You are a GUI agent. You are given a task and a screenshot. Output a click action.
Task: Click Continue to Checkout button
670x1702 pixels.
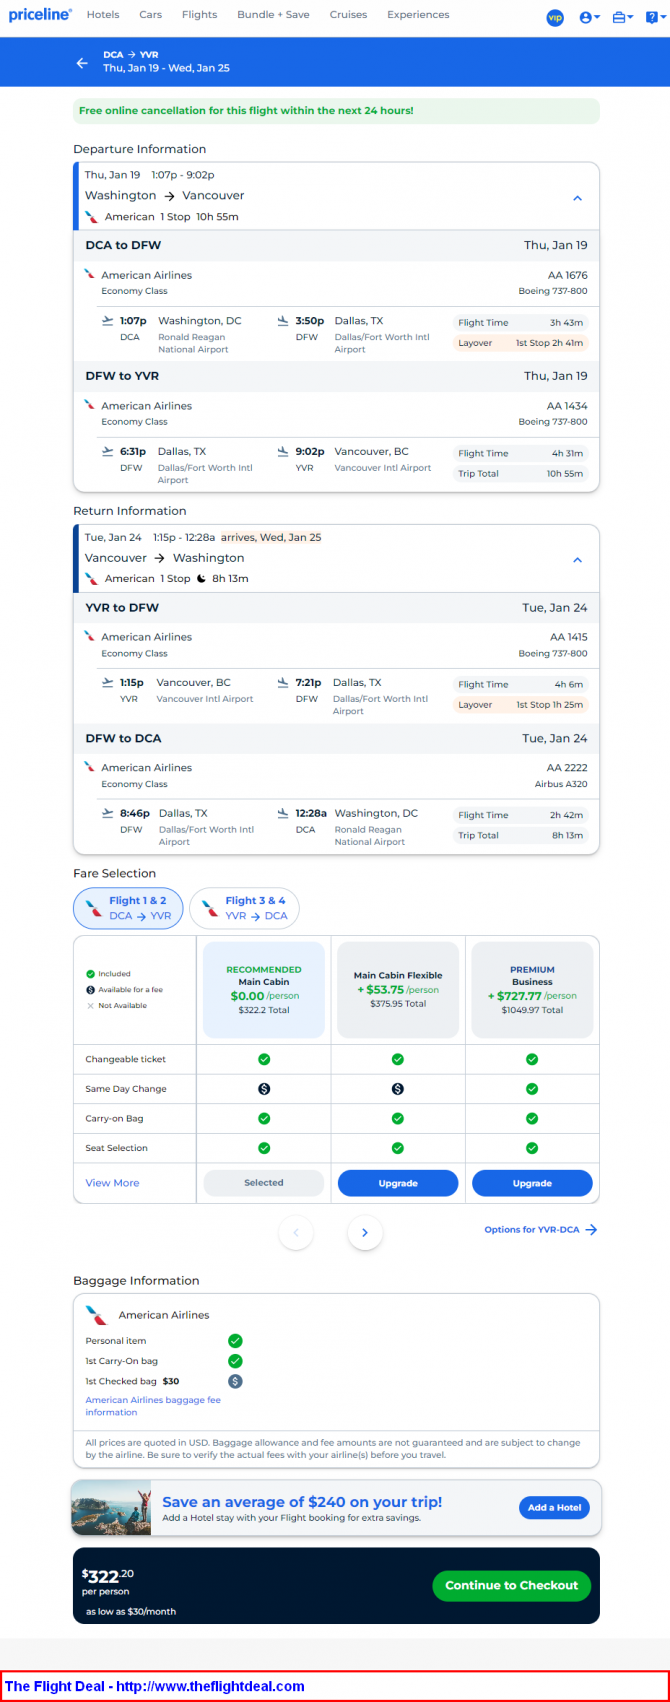[512, 1585]
